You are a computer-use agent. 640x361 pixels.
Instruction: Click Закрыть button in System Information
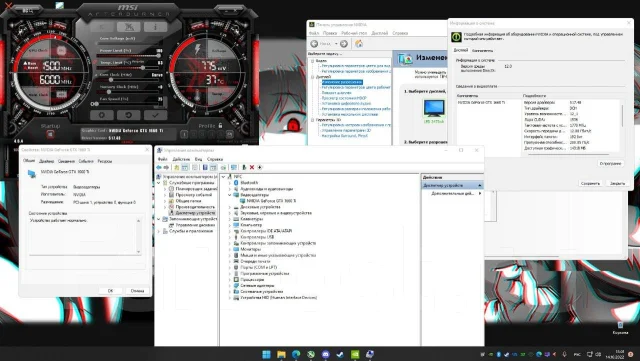(617, 183)
